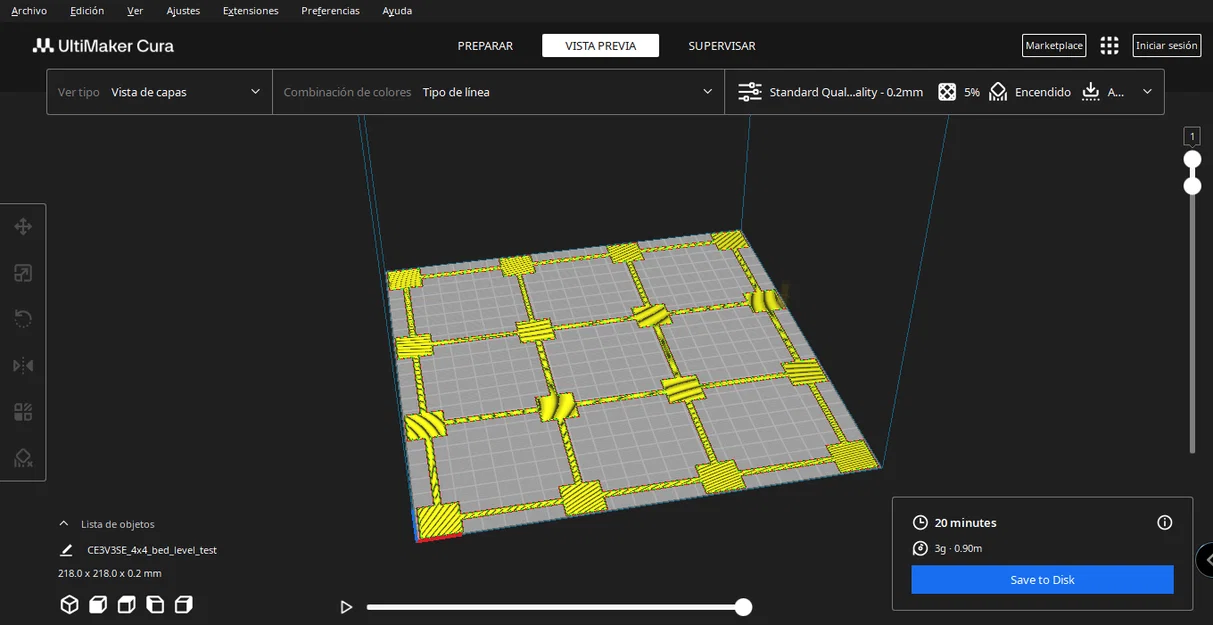Start layer simulation playback
Viewport: 1213px width, 625px height.
pos(346,607)
